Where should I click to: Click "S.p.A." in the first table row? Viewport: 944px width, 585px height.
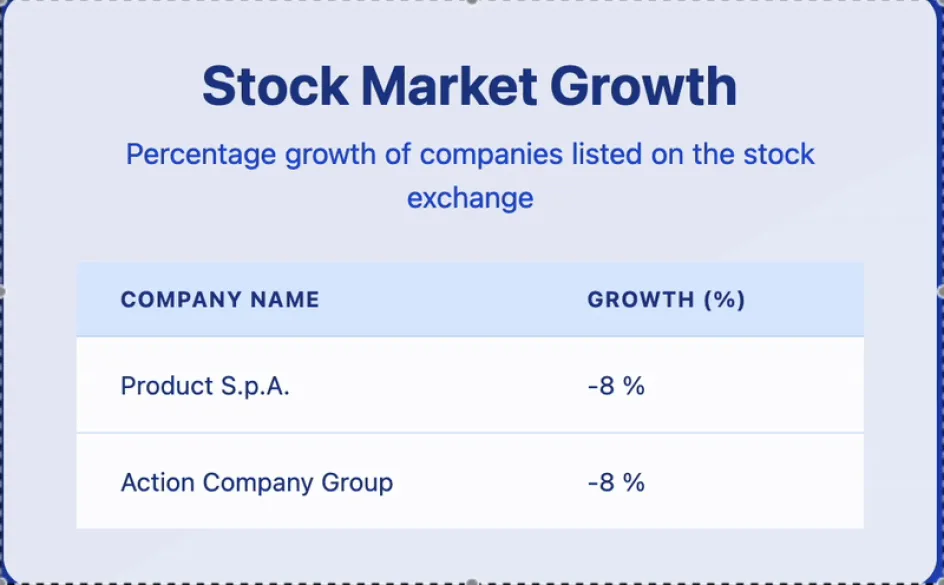click(x=255, y=386)
